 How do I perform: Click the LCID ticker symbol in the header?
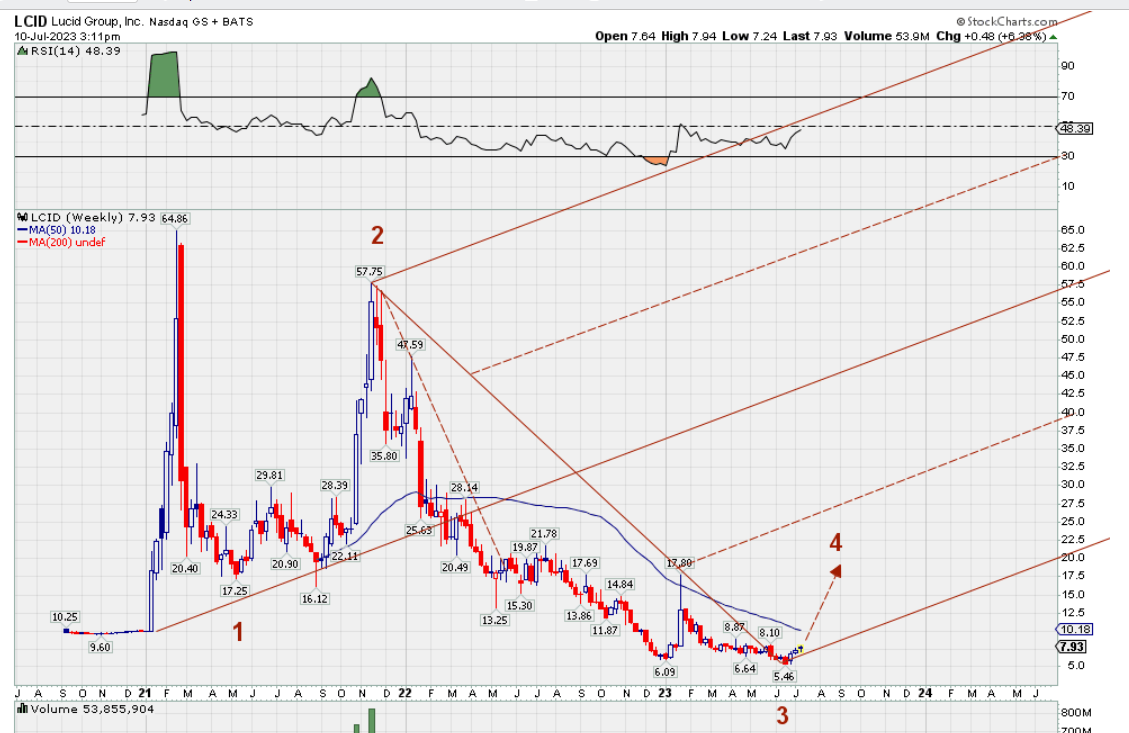tap(31, 20)
